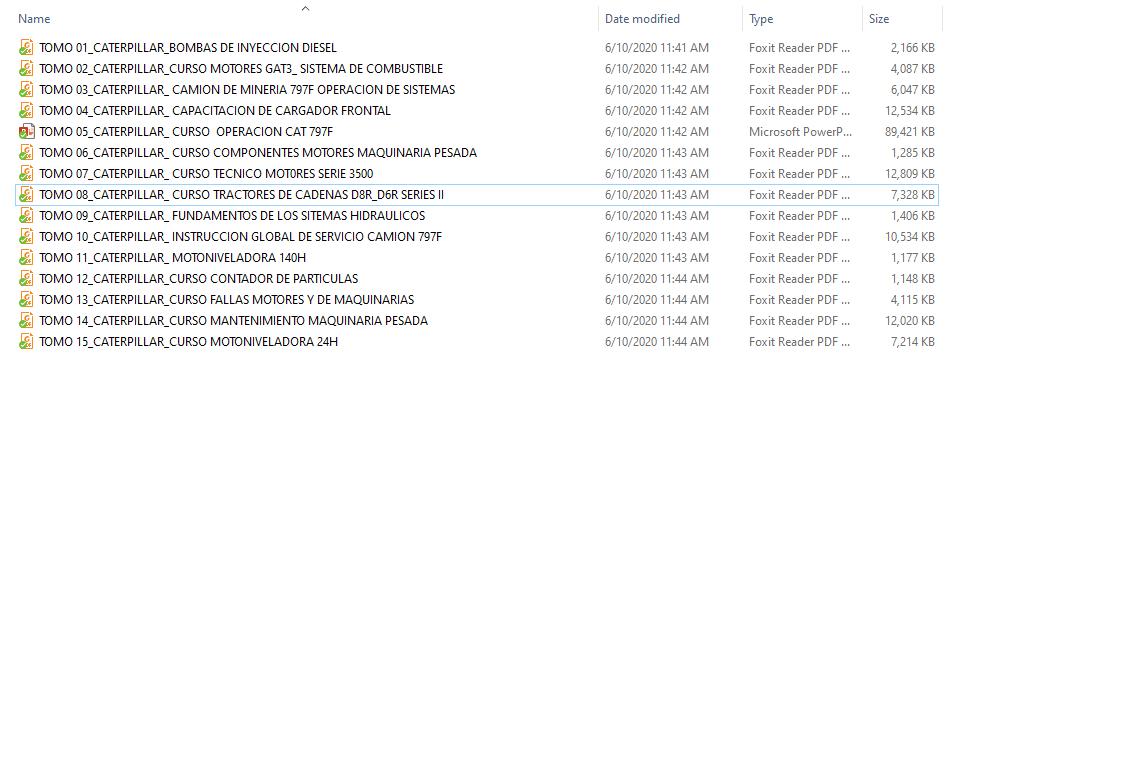Click the 4,115 KB size value
This screenshot has height=775, width=1122.
click(912, 300)
